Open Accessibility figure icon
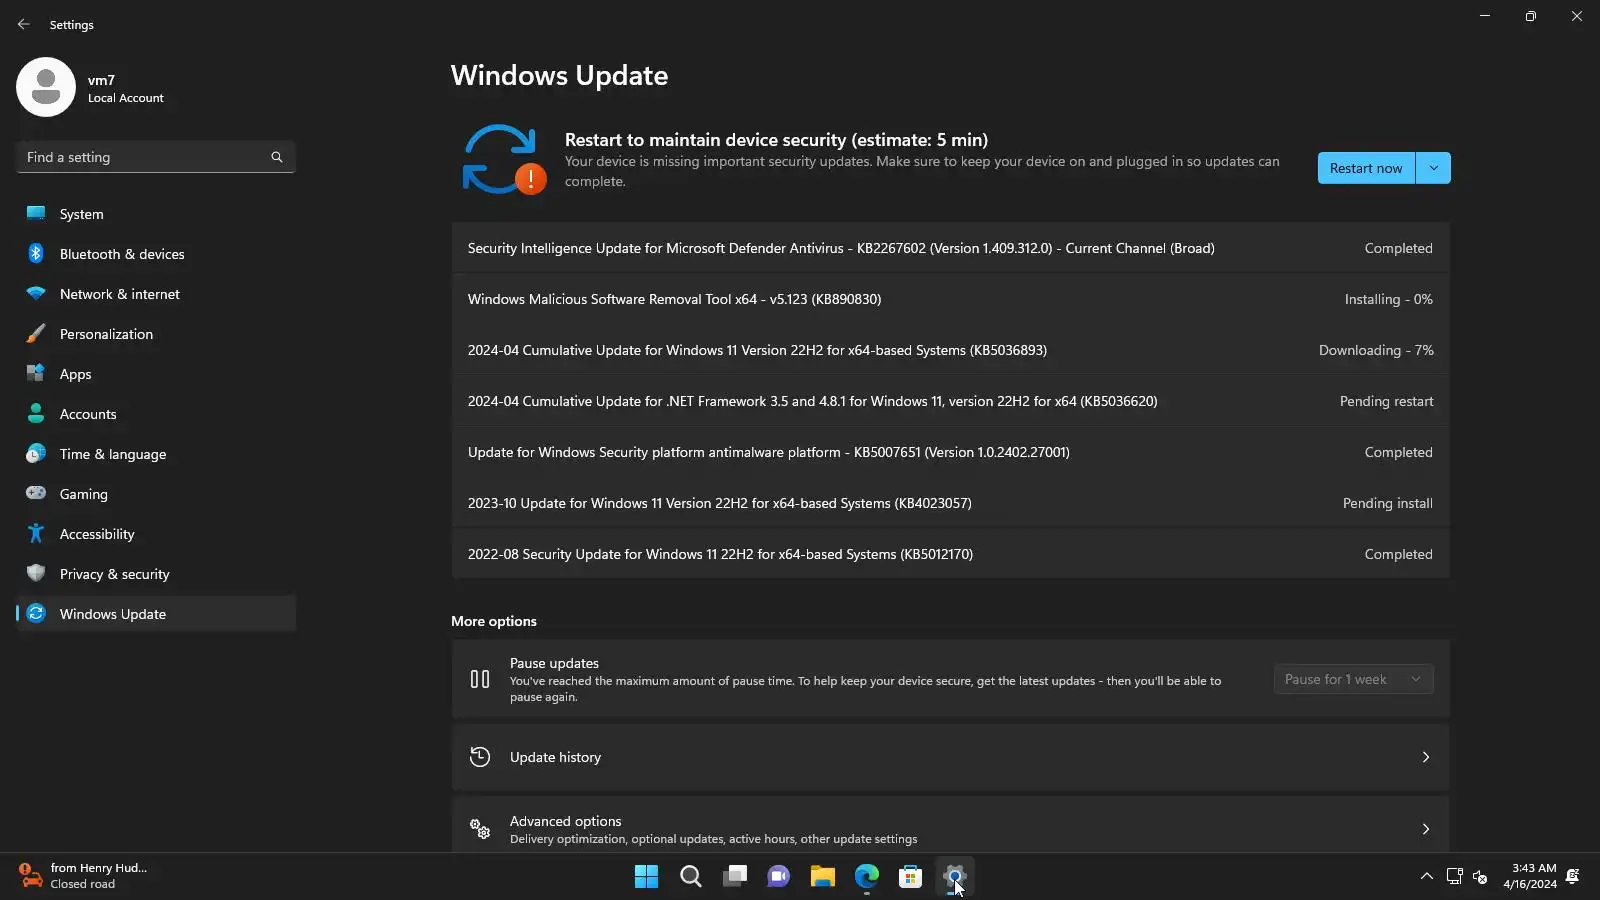 [36, 533]
